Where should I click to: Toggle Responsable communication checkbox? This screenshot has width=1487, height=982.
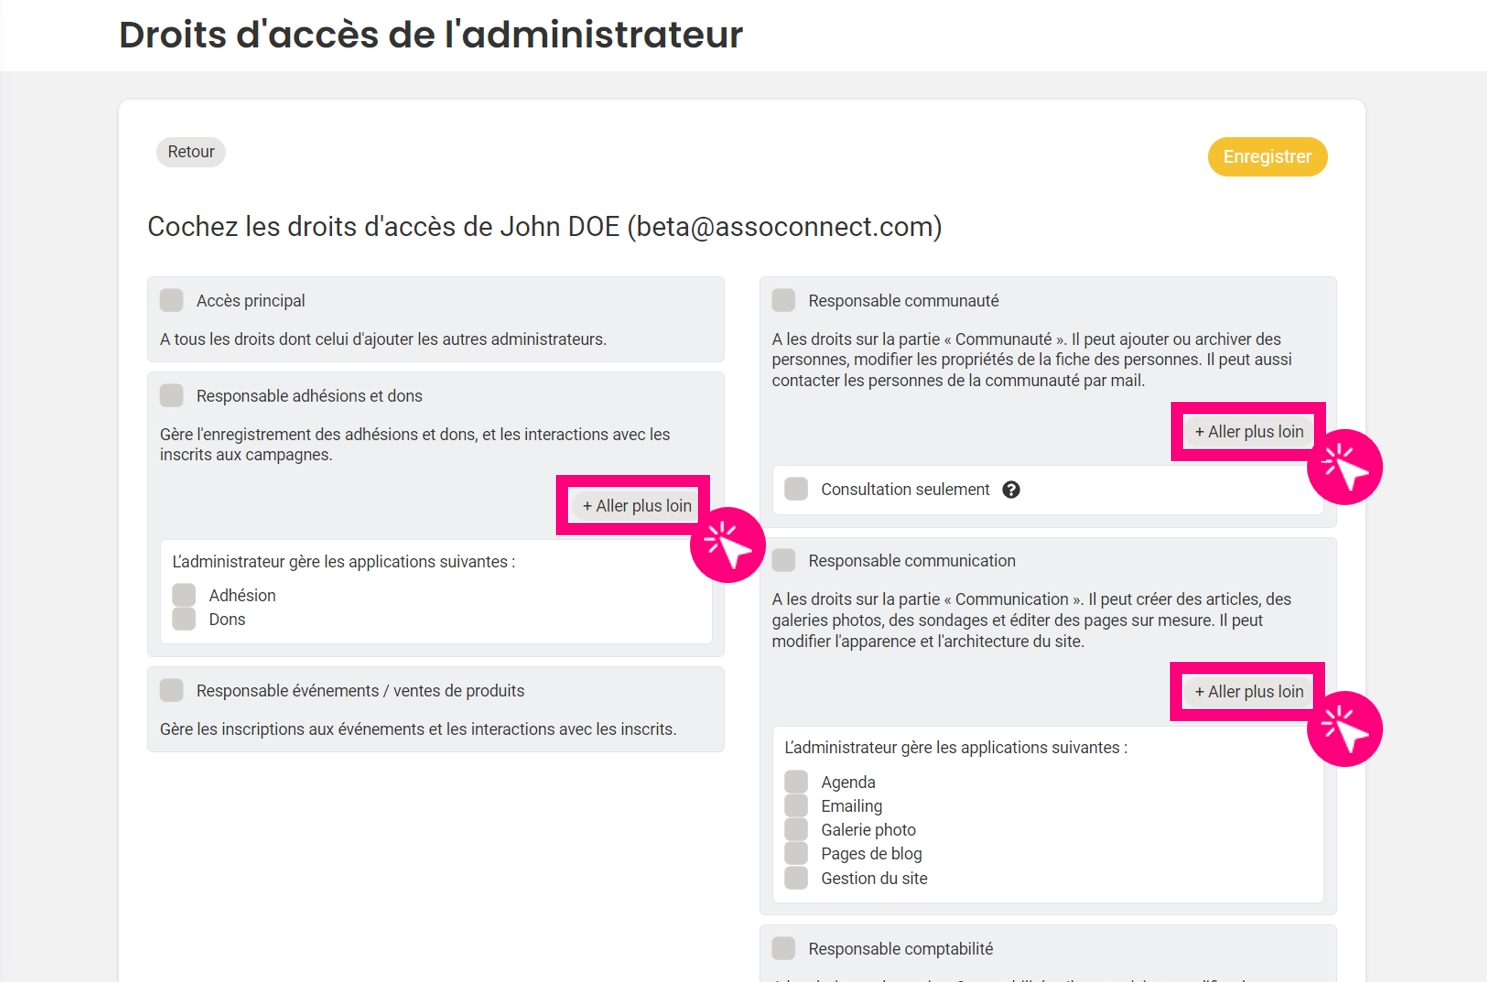pyautogui.click(x=784, y=561)
